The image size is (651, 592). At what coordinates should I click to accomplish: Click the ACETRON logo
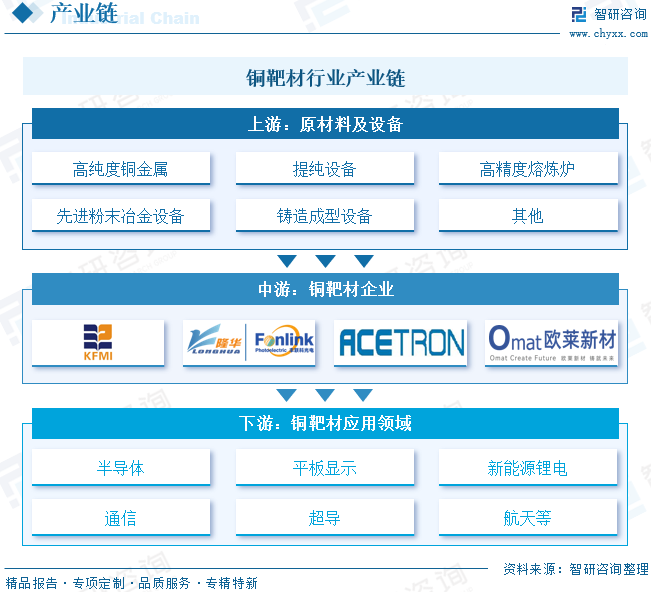click(401, 343)
